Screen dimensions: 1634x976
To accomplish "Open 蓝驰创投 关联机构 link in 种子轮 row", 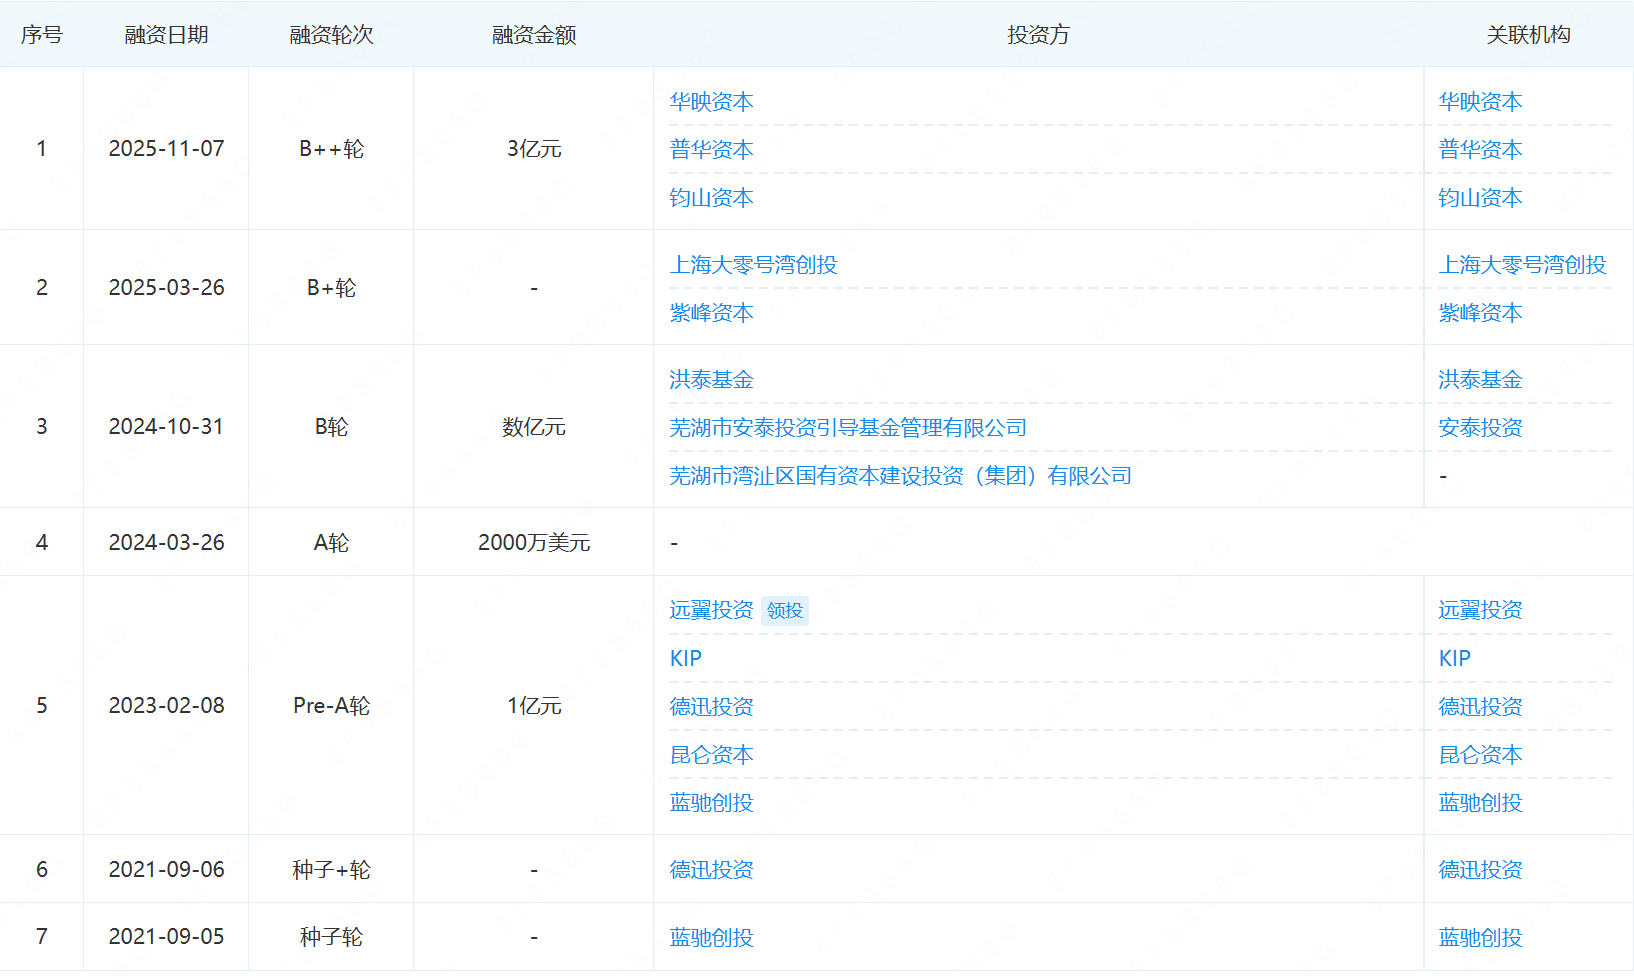I will (1480, 938).
